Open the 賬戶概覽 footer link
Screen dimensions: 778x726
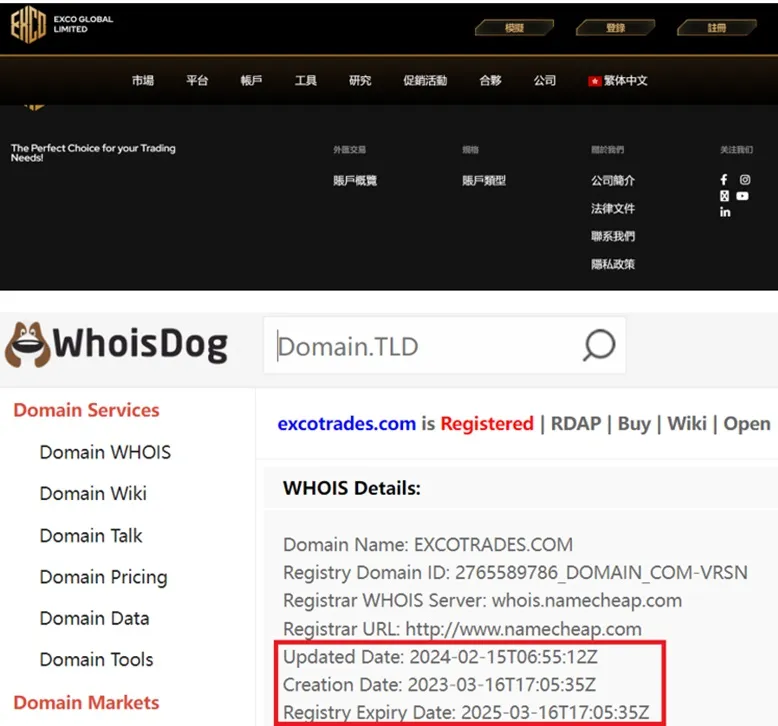(355, 181)
